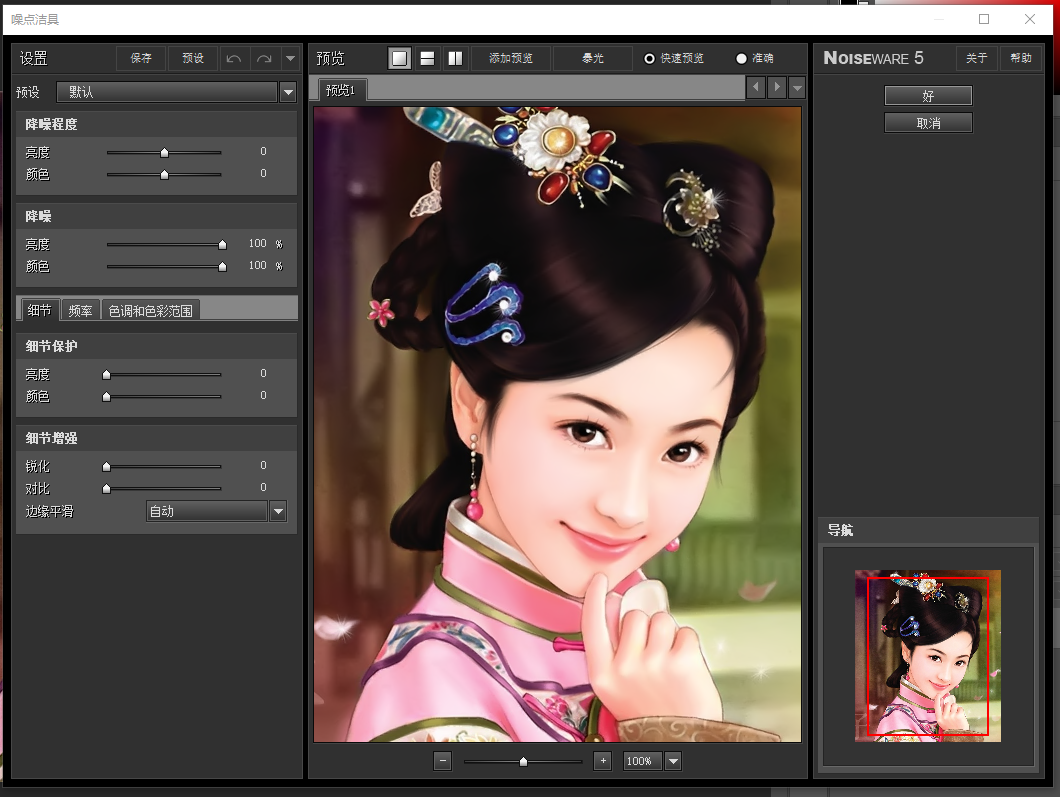Select the 预览1 preview tab
This screenshot has width=1060, height=797.
[x=340, y=90]
